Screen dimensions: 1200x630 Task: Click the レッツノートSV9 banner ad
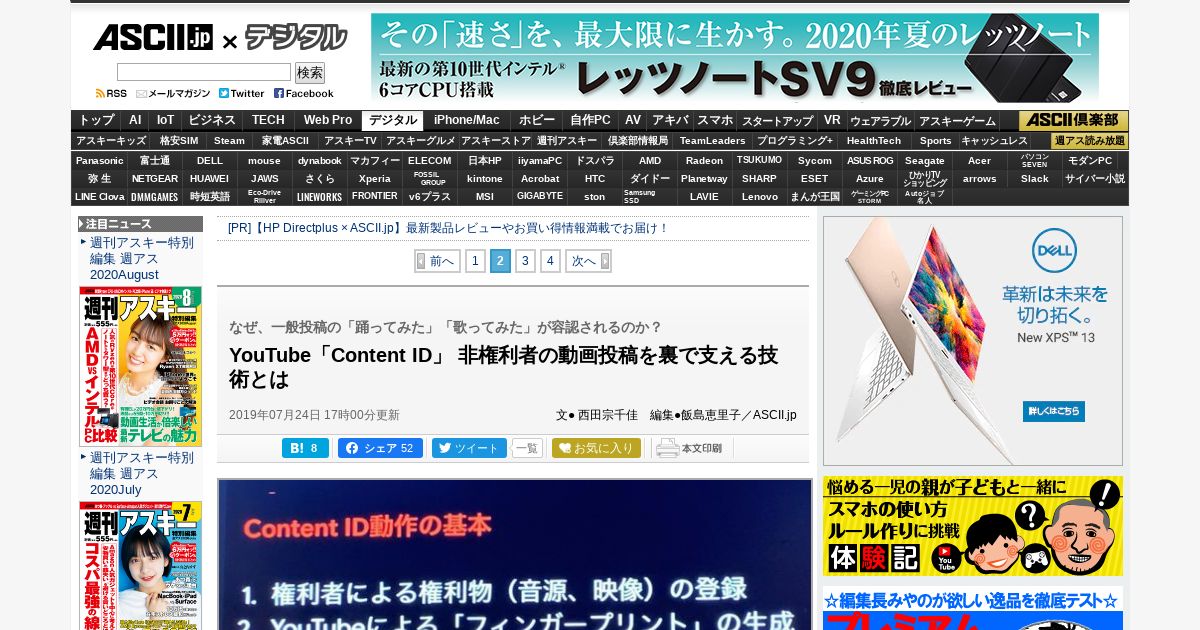pos(735,58)
